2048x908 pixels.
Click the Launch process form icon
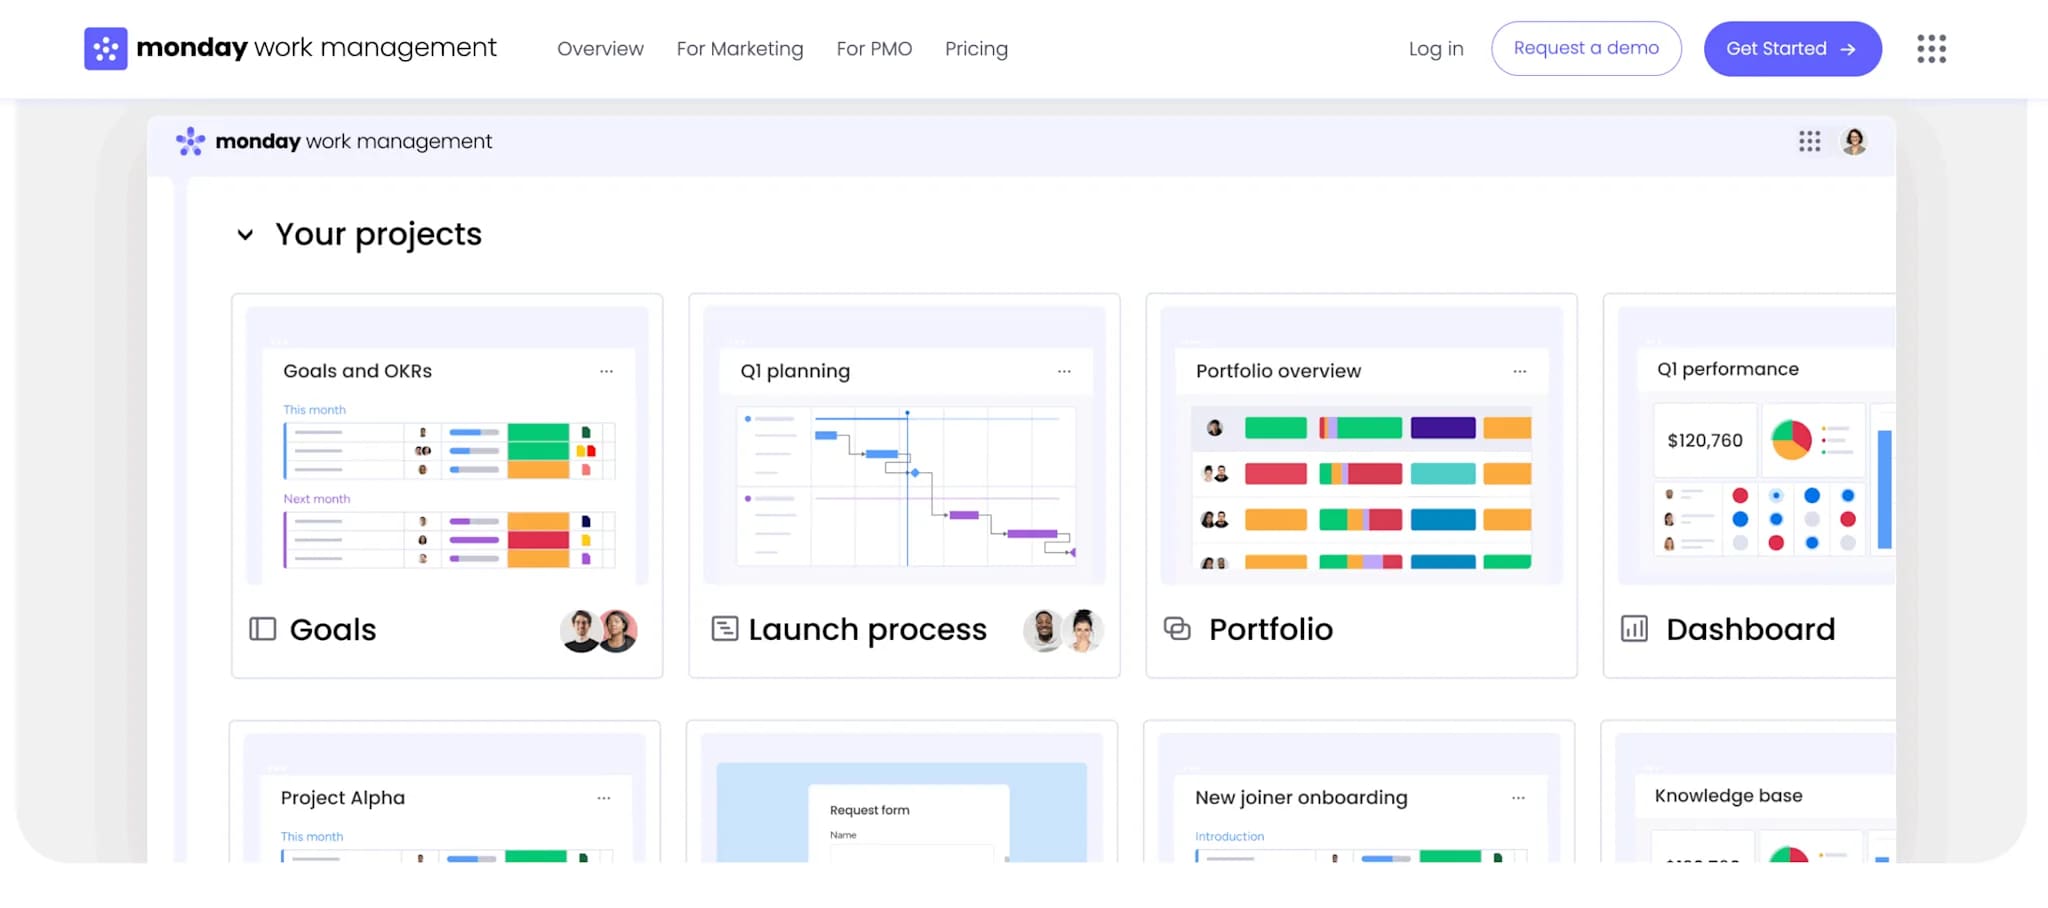[724, 629]
